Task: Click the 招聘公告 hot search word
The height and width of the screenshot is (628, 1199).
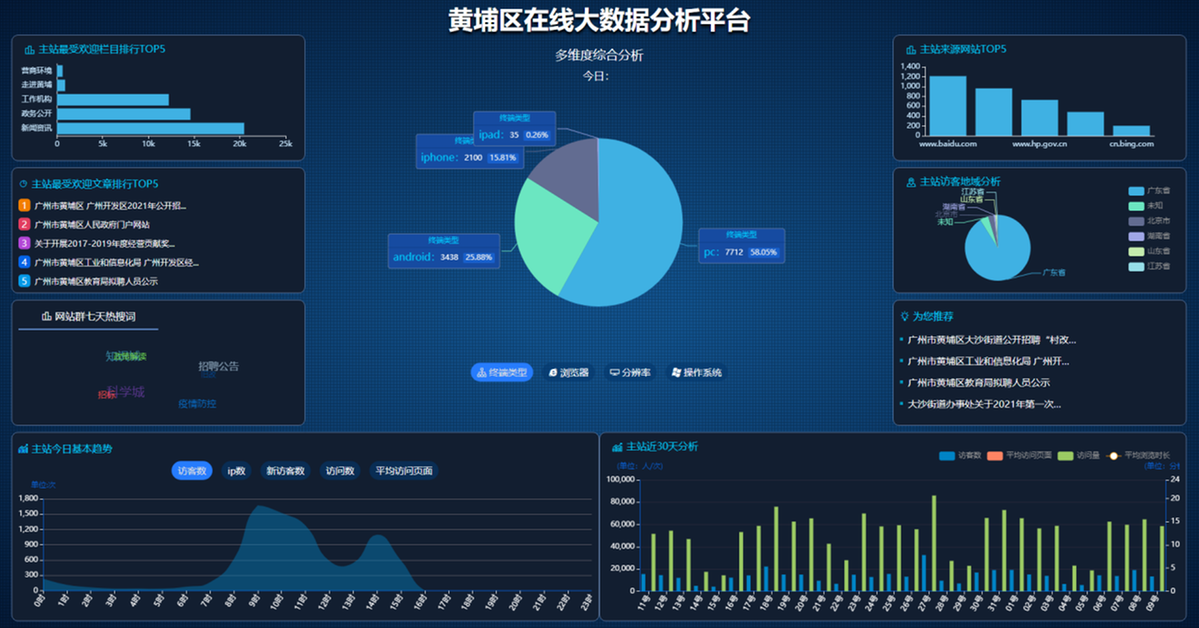Action: pyautogui.click(x=218, y=367)
